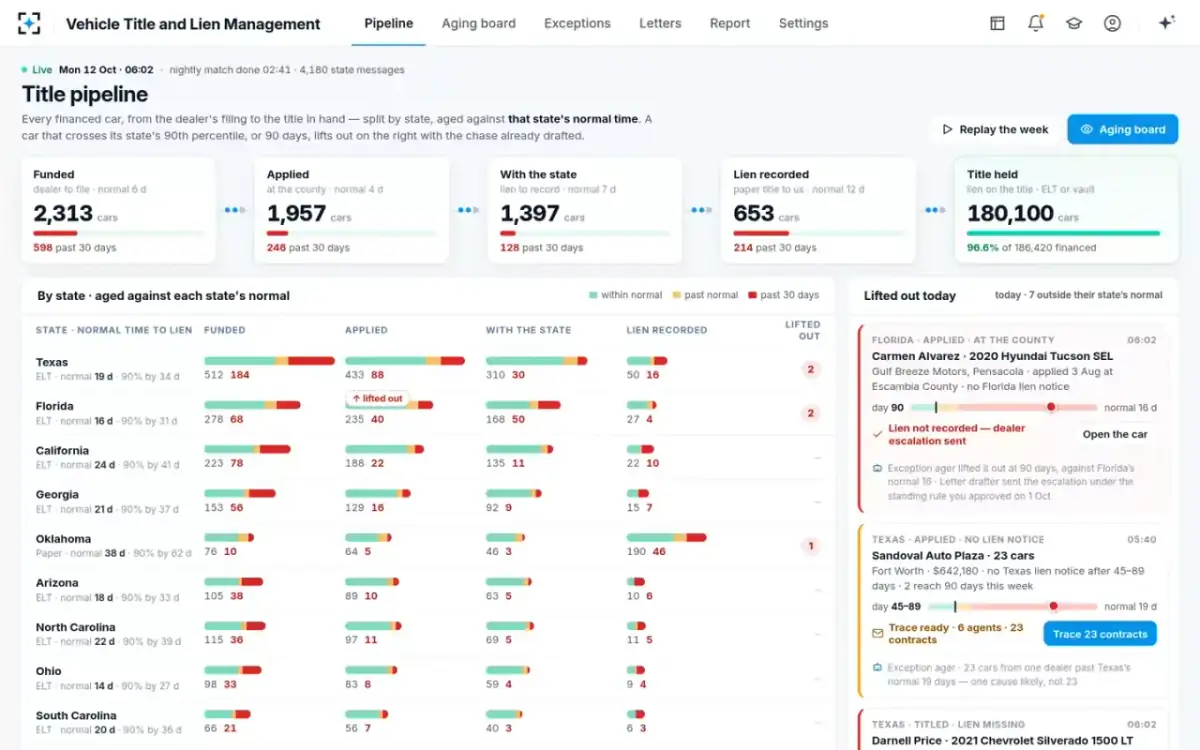This screenshot has height=750, width=1200.
Task: Click the app logo beside the title
Action: [31, 24]
